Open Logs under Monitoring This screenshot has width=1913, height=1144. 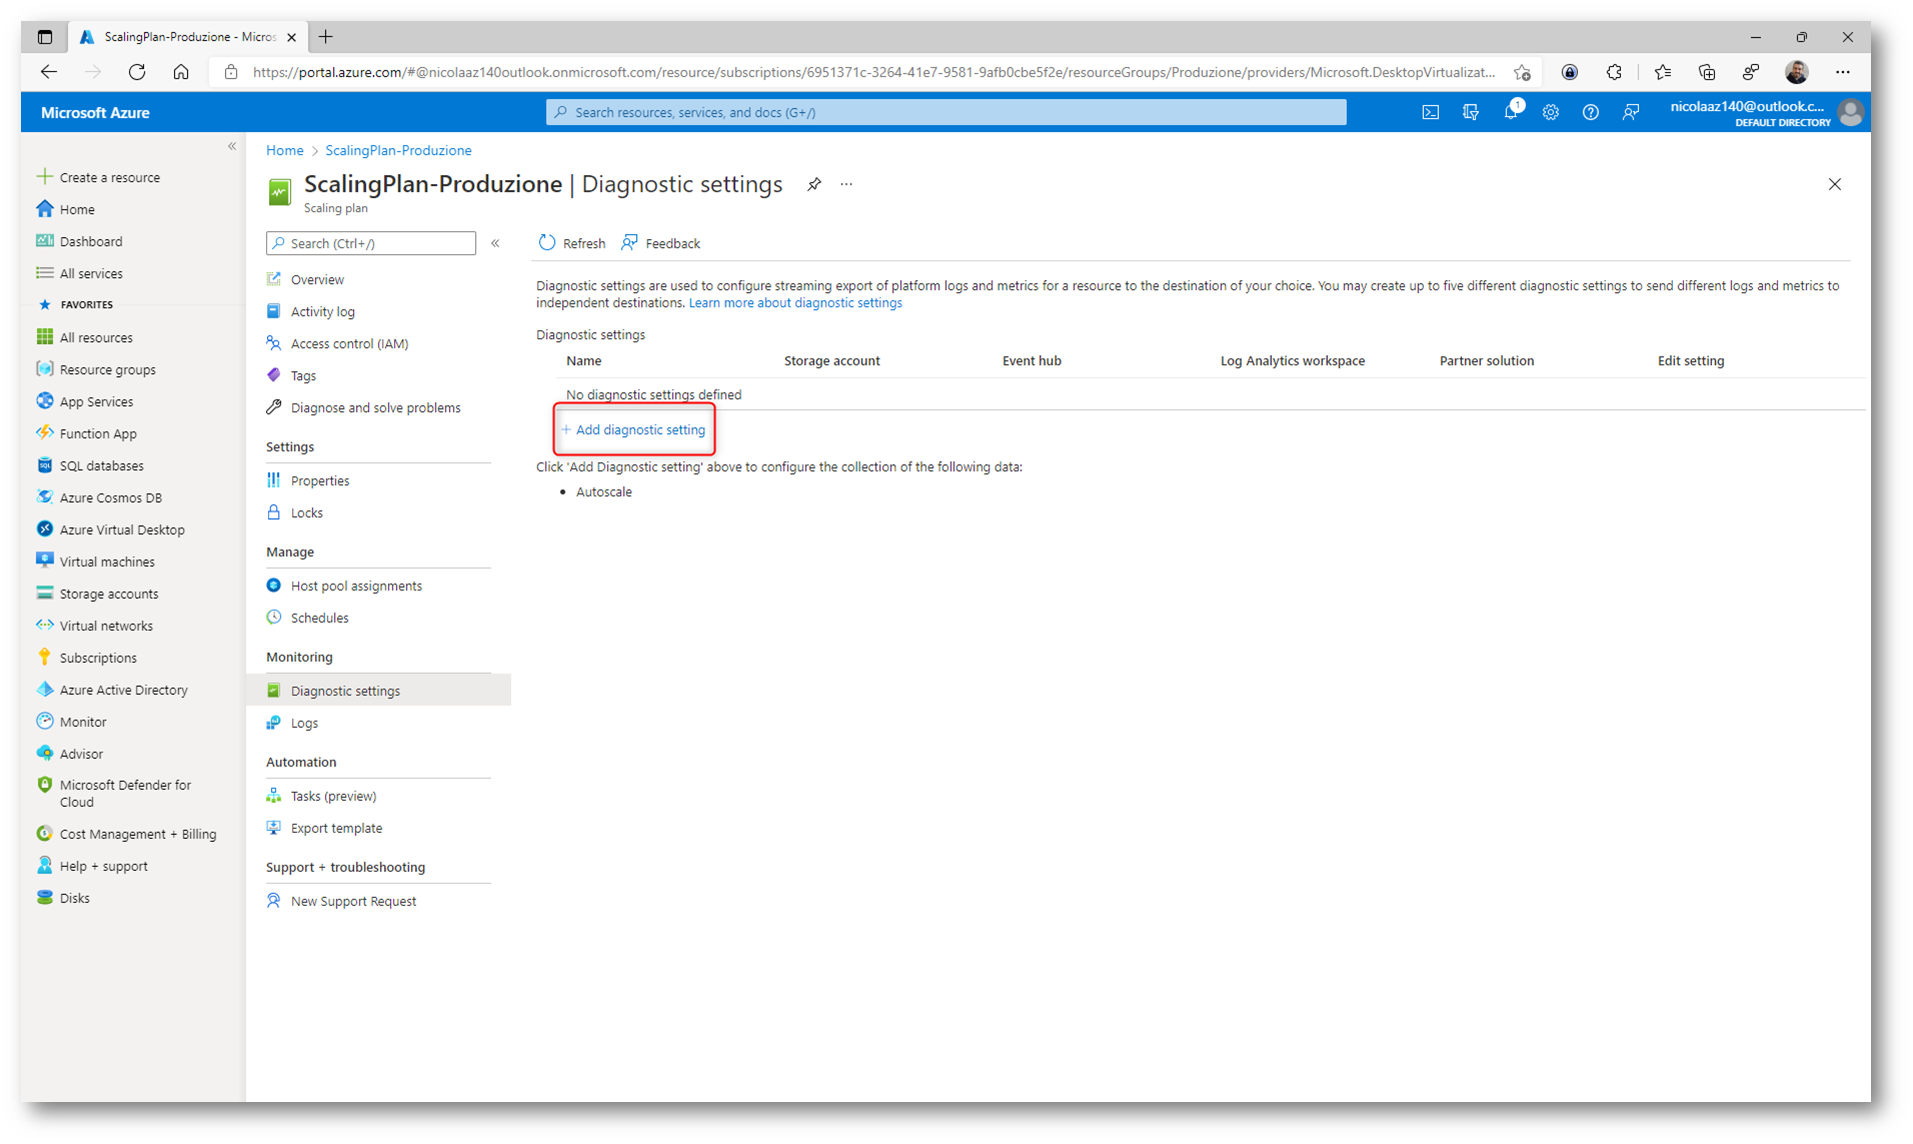coord(304,723)
